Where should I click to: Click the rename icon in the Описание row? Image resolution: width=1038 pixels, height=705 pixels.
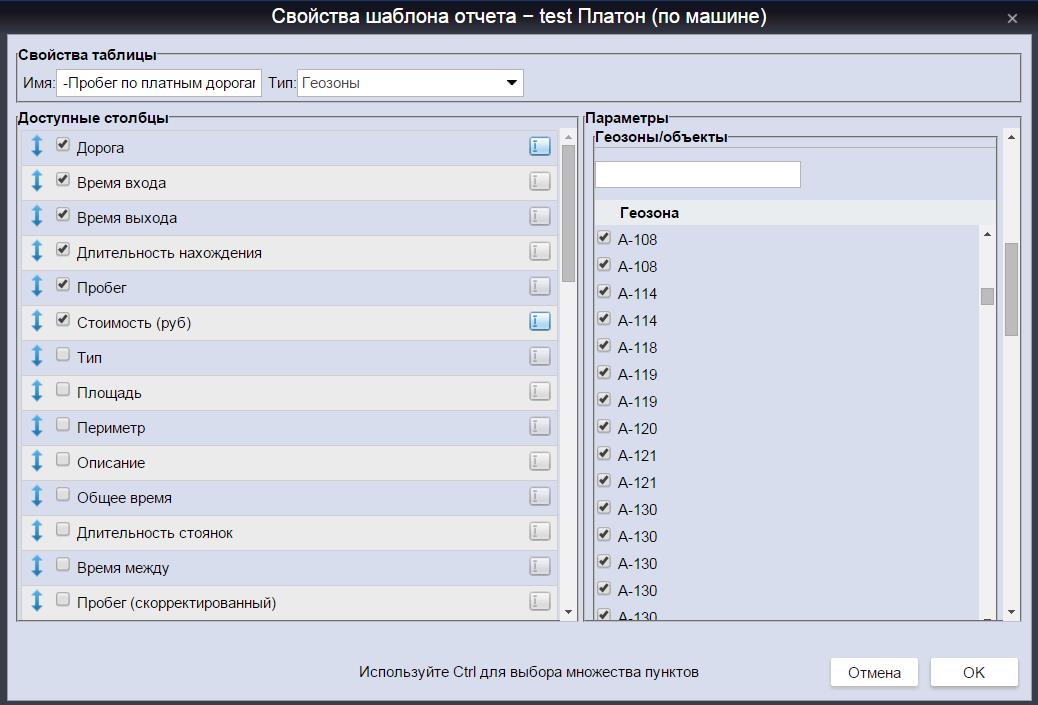[x=539, y=462]
